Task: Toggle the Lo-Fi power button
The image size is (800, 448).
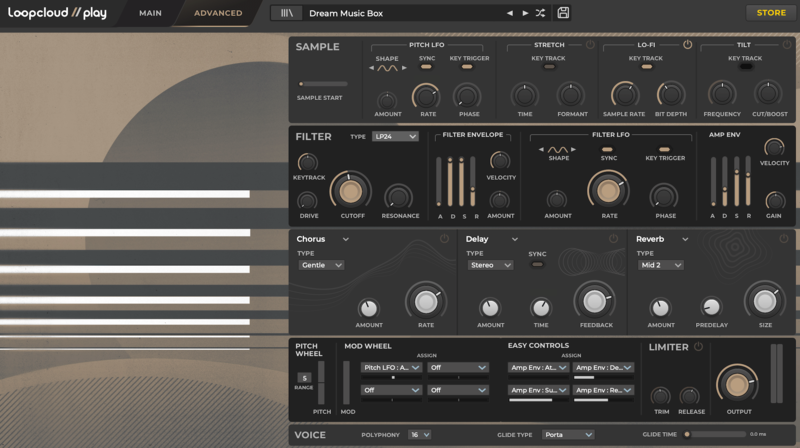Action: click(x=687, y=45)
